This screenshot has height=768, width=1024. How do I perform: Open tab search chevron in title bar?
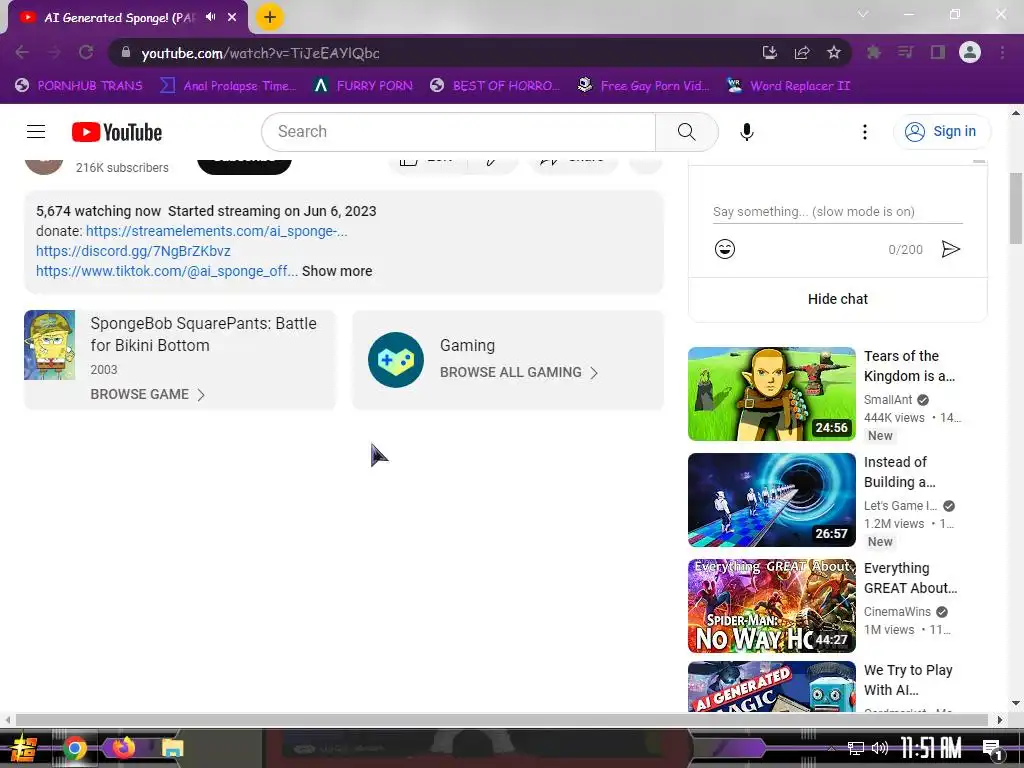coord(863,14)
